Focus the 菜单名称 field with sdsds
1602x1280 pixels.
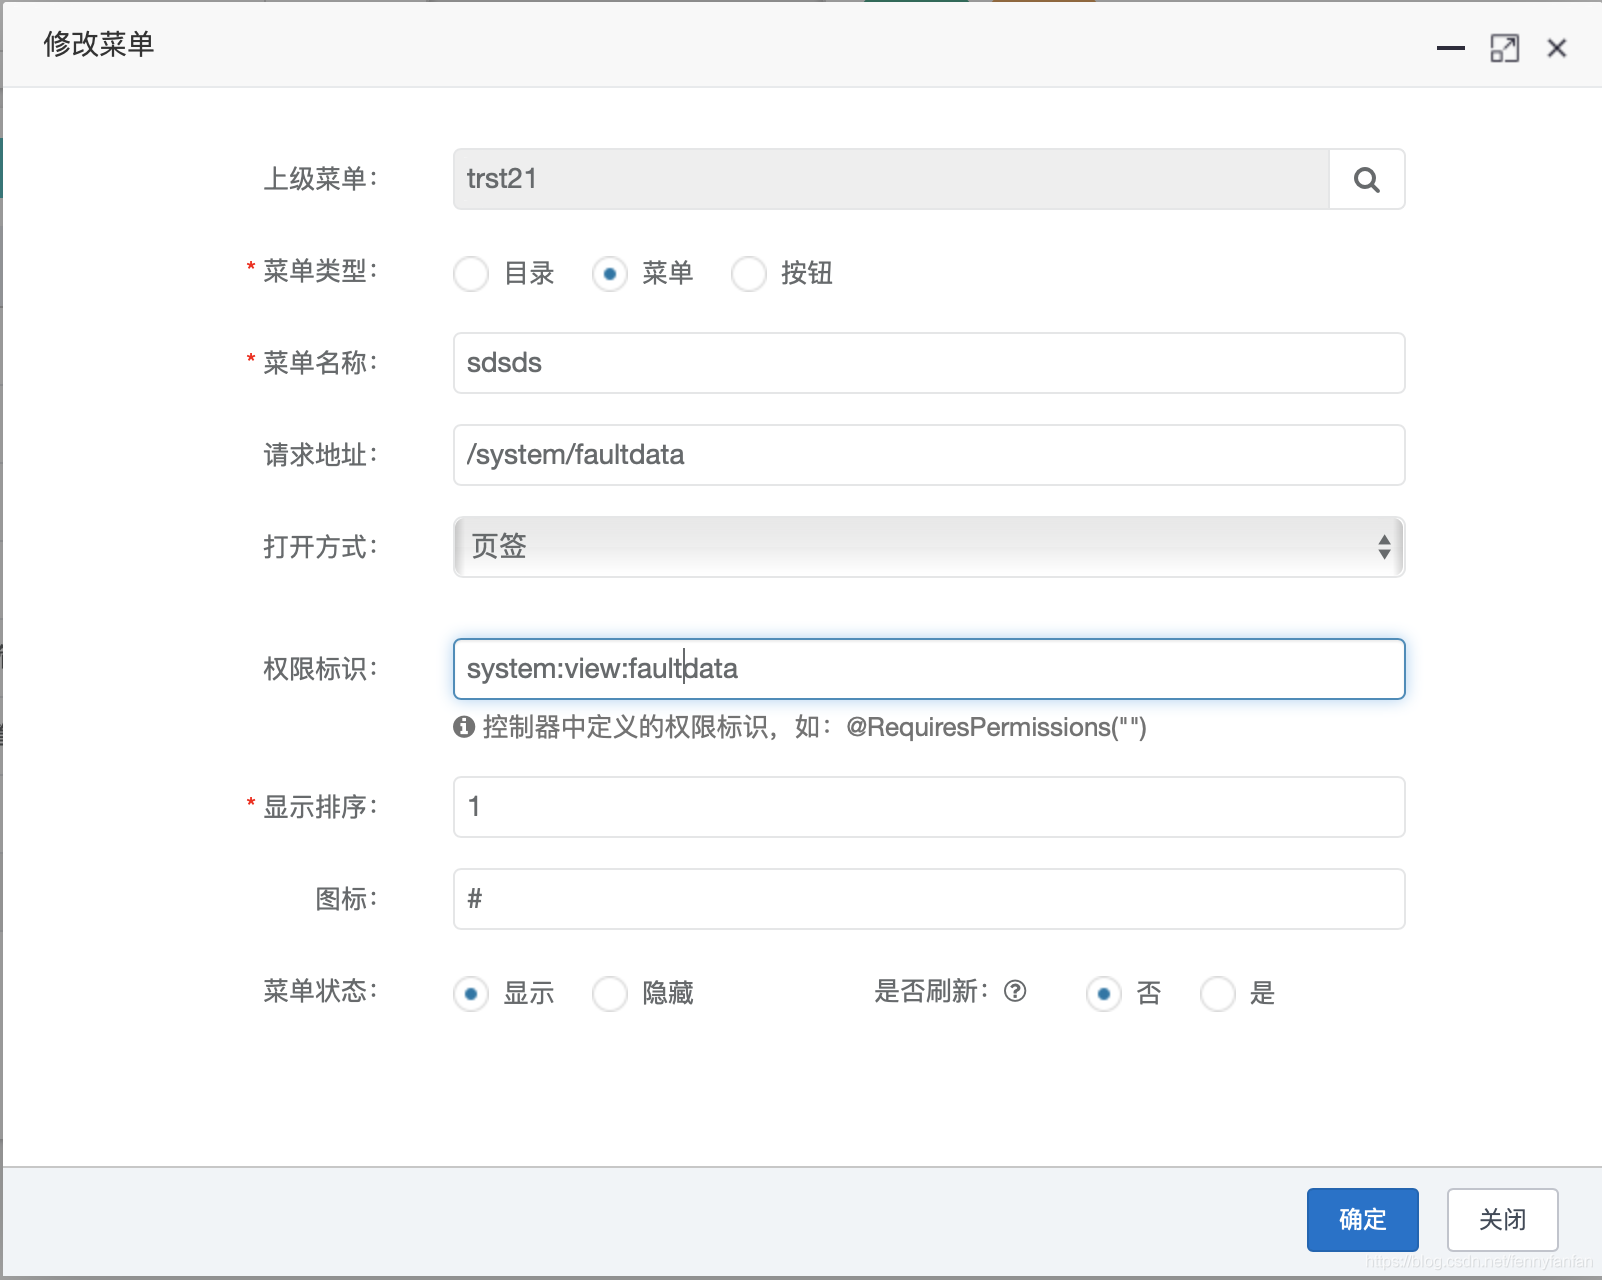(x=929, y=363)
